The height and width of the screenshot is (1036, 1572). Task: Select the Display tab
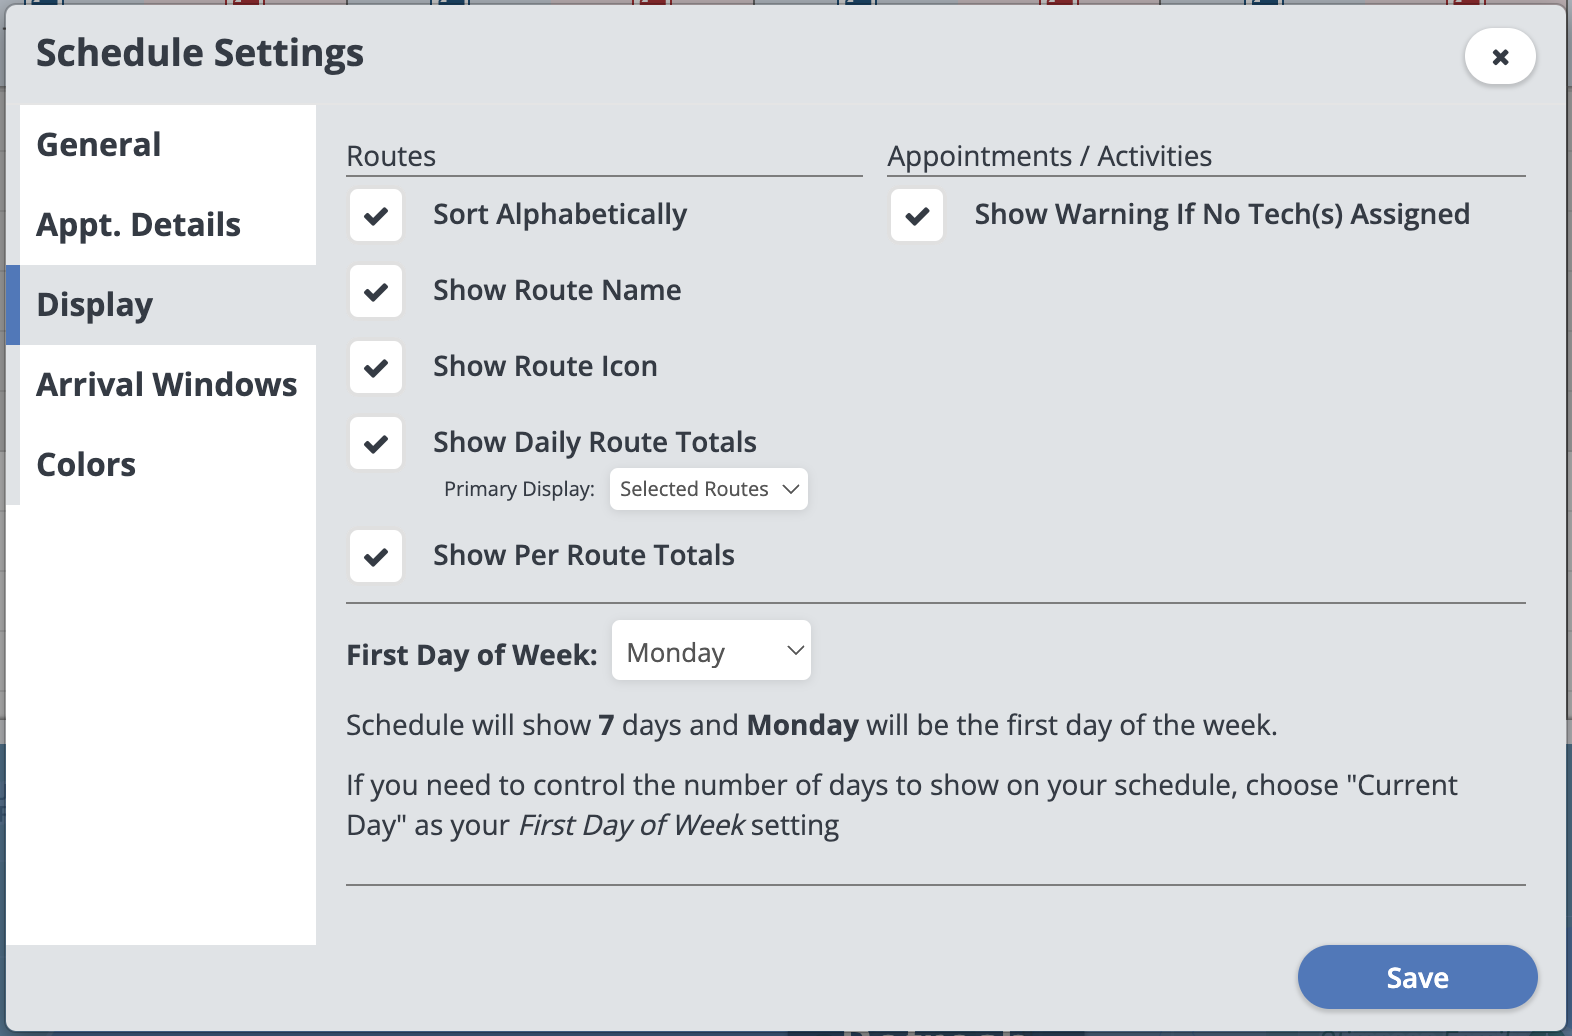pos(95,305)
